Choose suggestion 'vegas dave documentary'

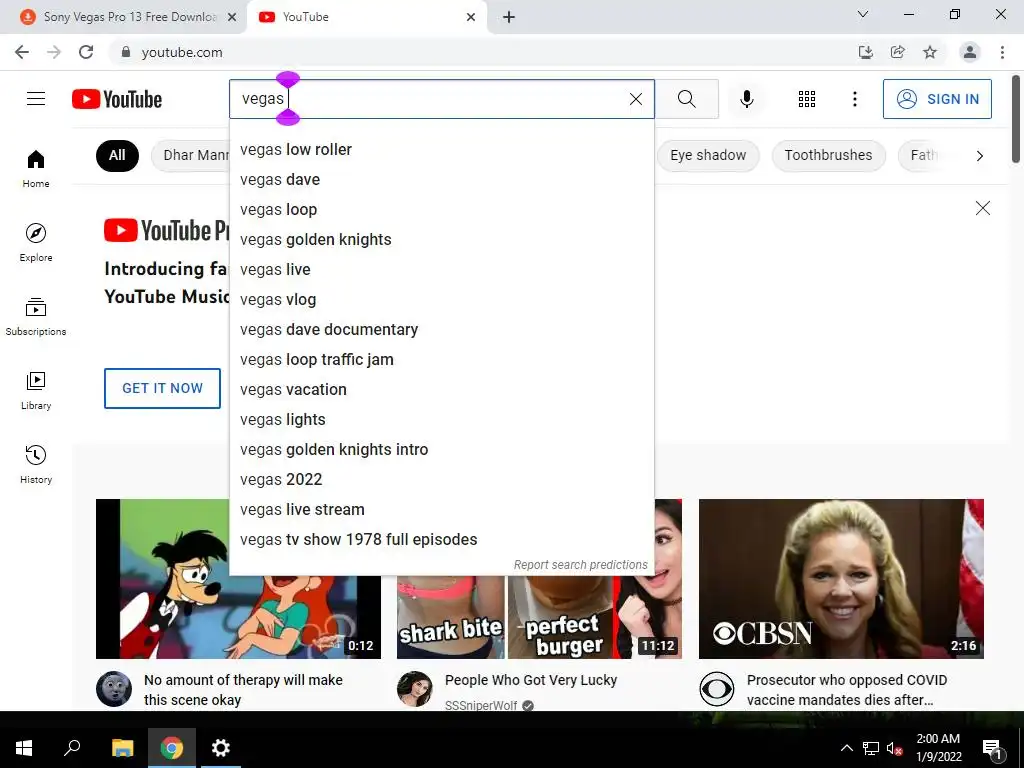(442, 330)
